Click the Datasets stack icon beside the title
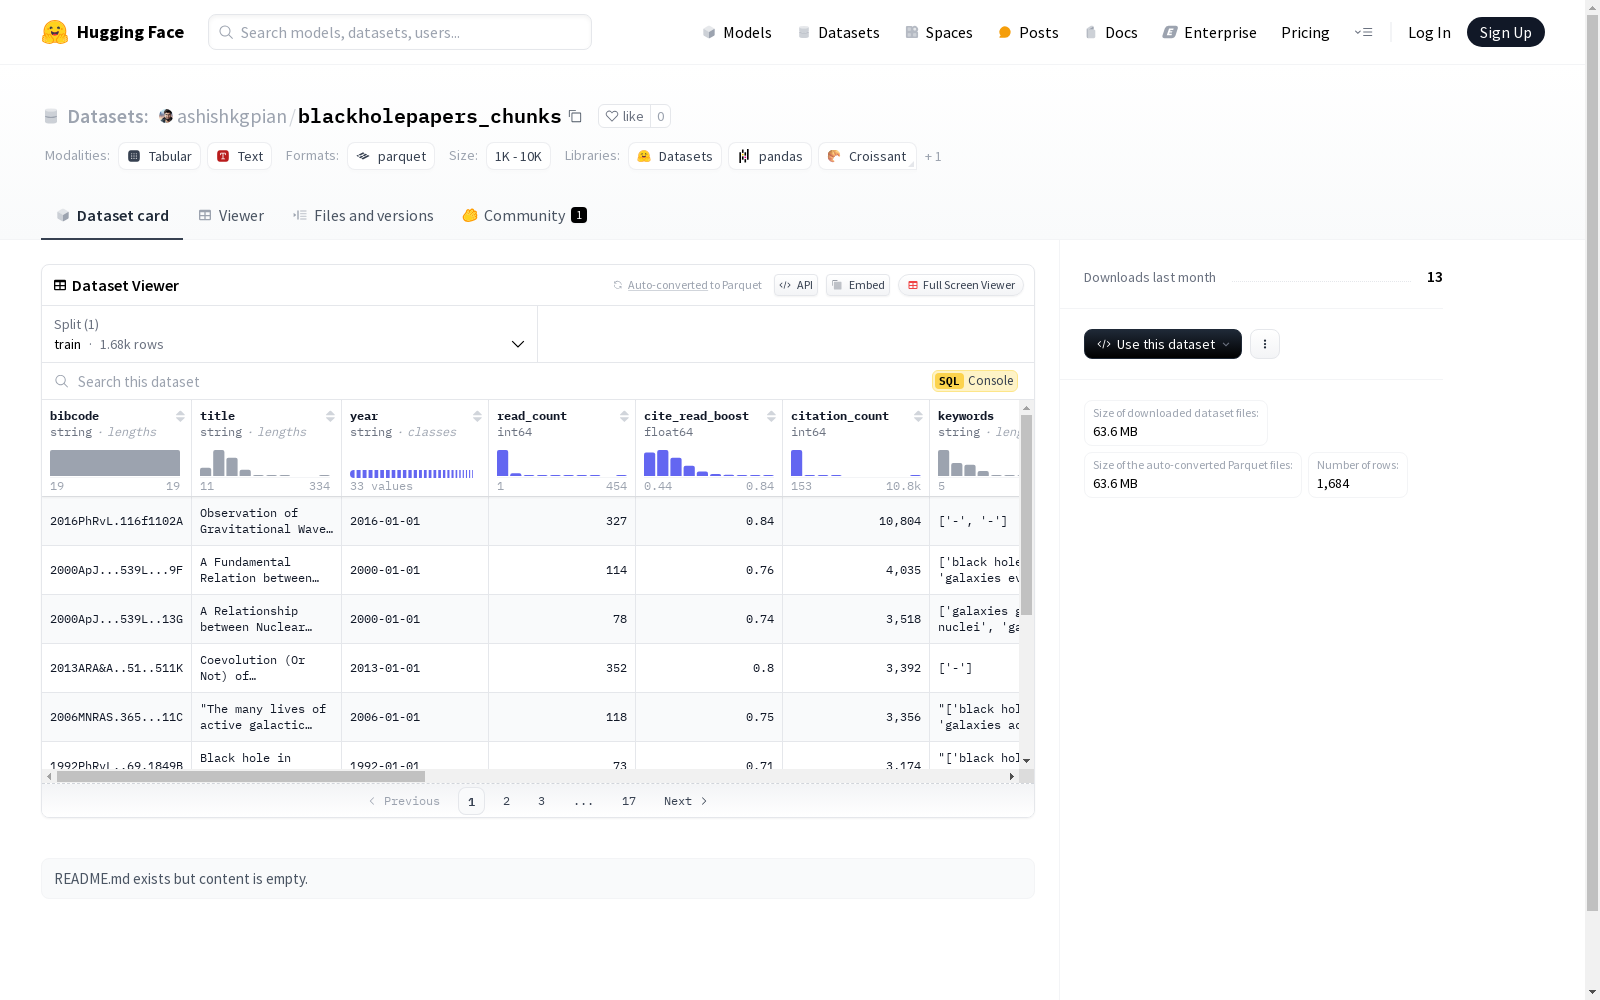 (x=51, y=116)
